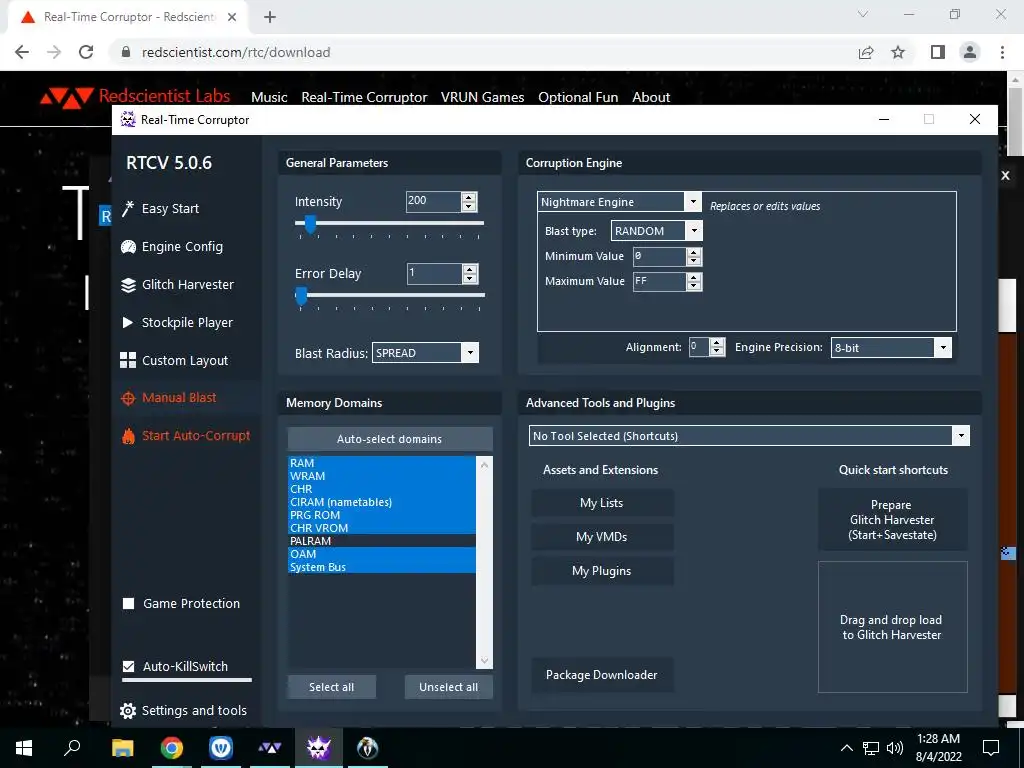Bookmark this page with the star icon
The height and width of the screenshot is (768, 1024).
tap(898, 52)
